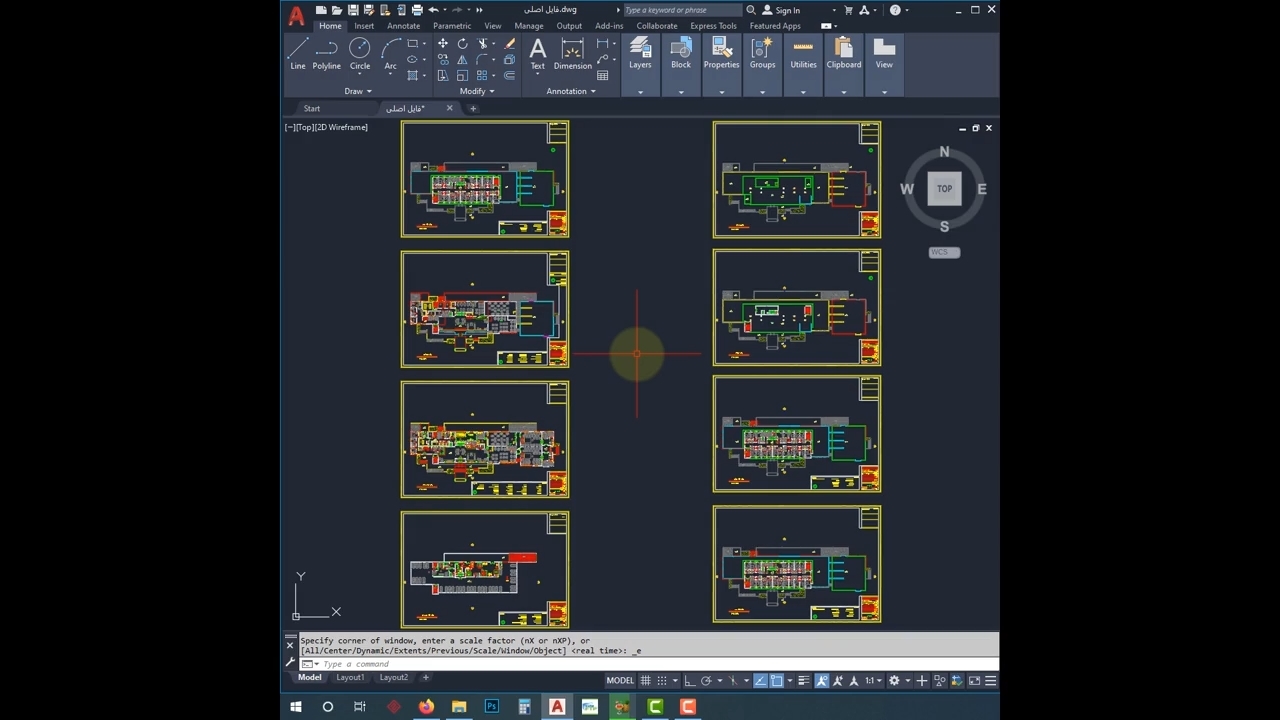Choose the Circle tool in Draw panel
The height and width of the screenshot is (720, 1280).
[x=360, y=53]
